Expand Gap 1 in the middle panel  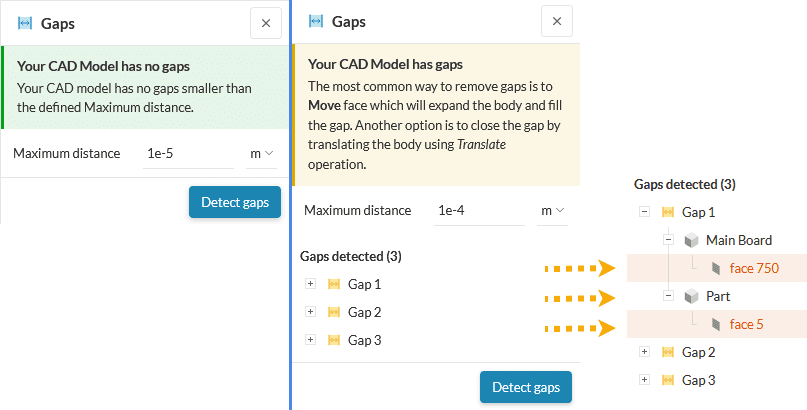tap(310, 284)
